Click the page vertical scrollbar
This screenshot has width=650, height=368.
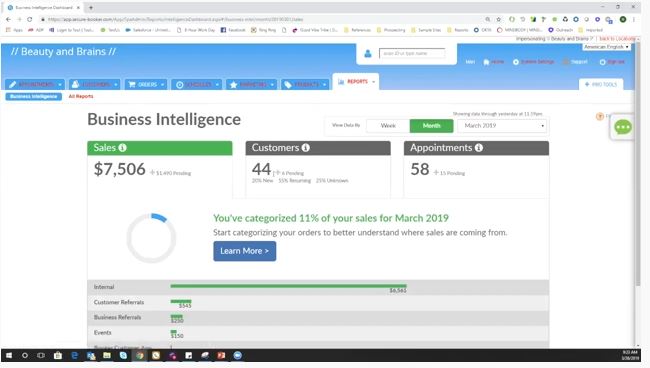click(x=638, y=163)
